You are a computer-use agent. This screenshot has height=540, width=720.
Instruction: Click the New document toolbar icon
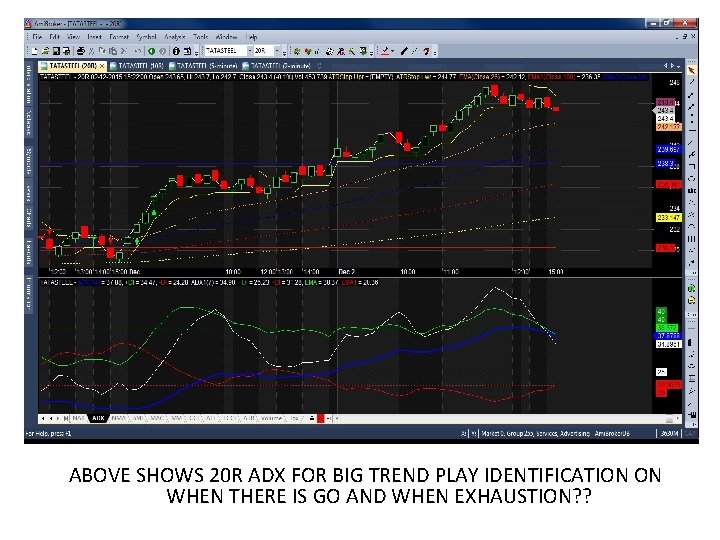[x=34, y=51]
